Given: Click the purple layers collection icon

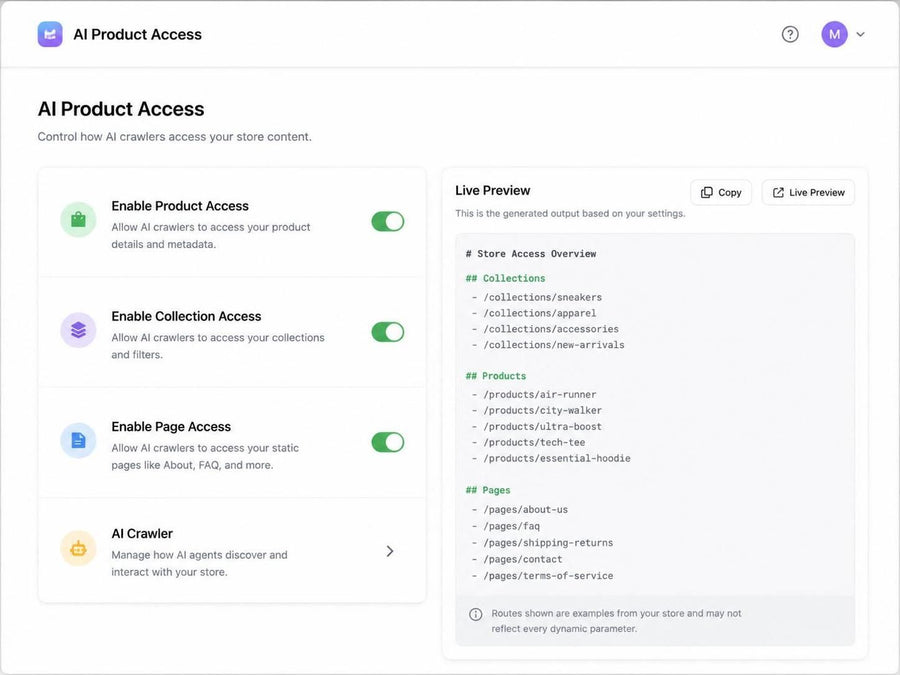Looking at the screenshot, I should [78, 330].
